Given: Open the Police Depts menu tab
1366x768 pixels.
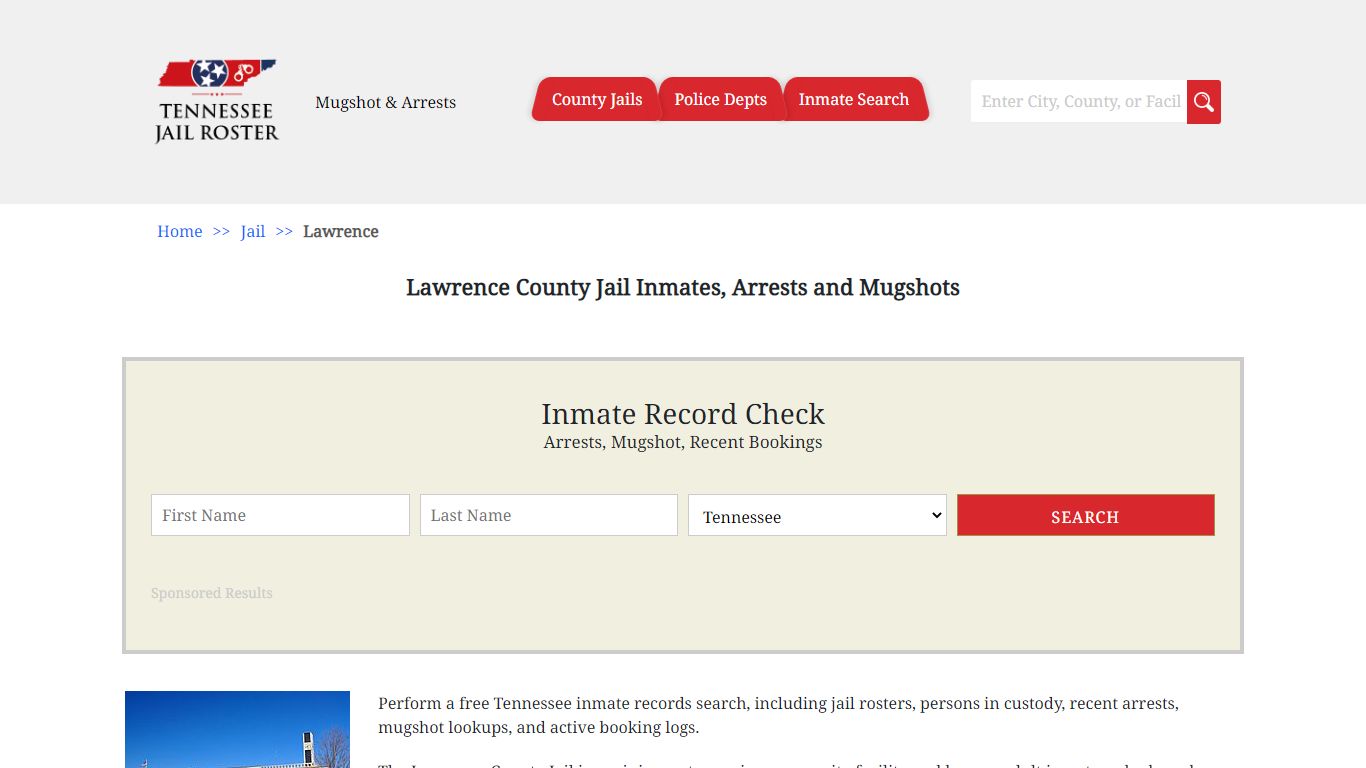Looking at the screenshot, I should (720, 99).
